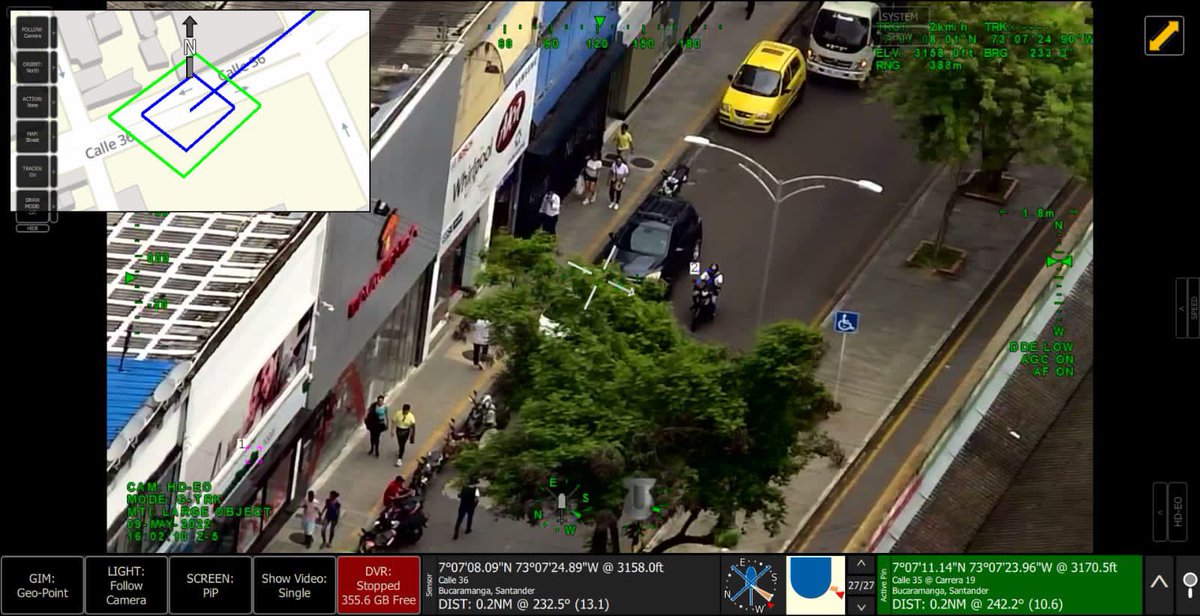The height and width of the screenshot is (616, 1200).
Task: Click Show Video: Single button
Action: 294,585
